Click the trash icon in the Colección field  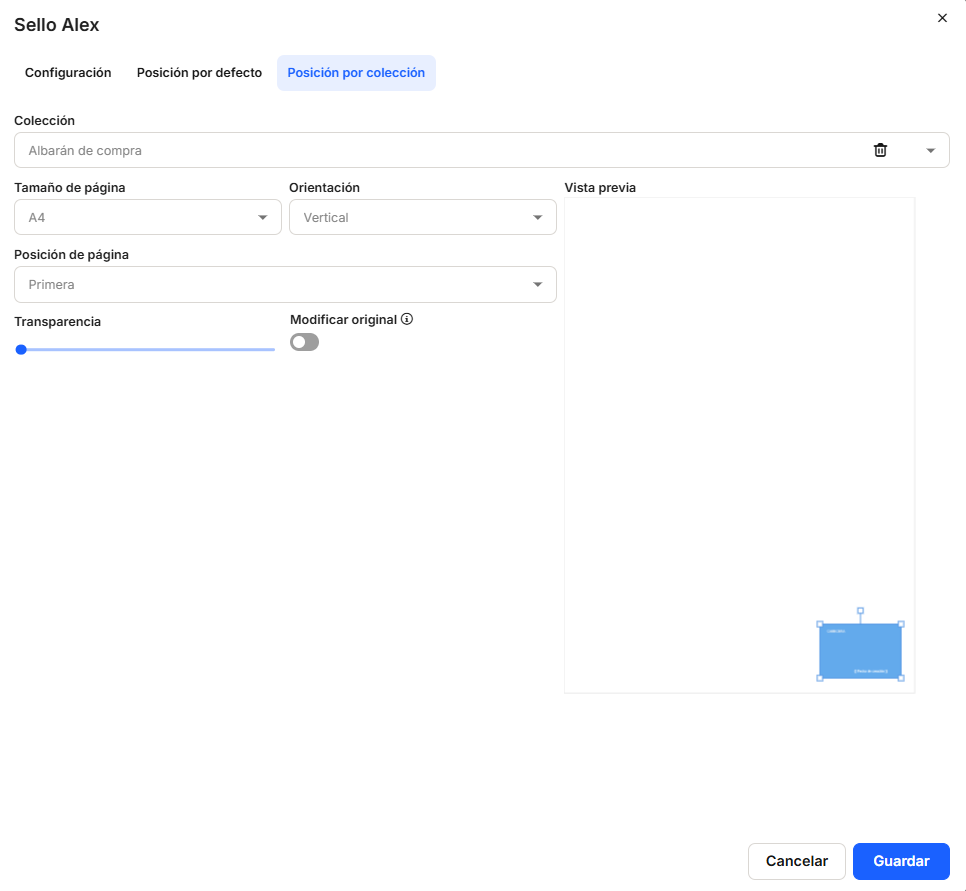click(880, 150)
